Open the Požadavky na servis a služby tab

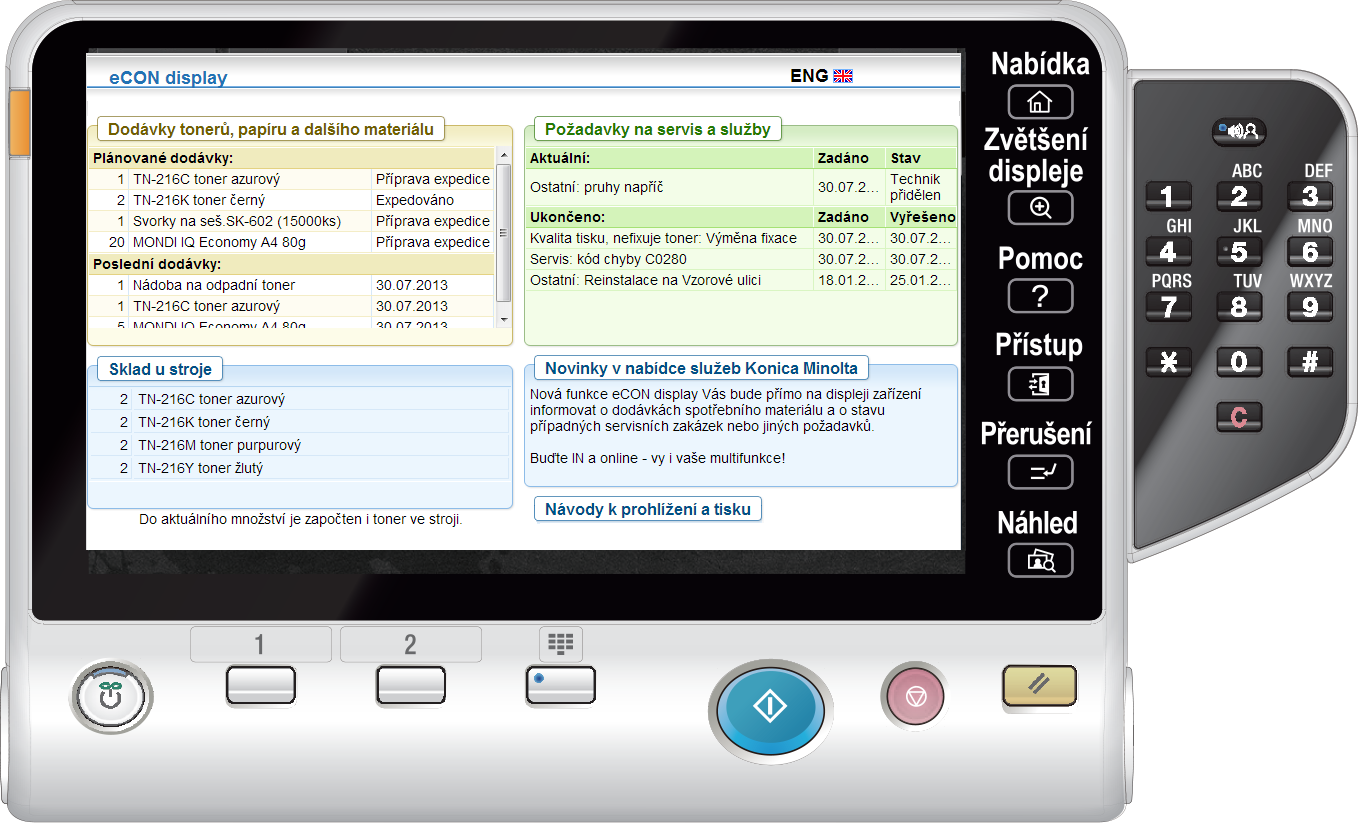click(x=657, y=129)
